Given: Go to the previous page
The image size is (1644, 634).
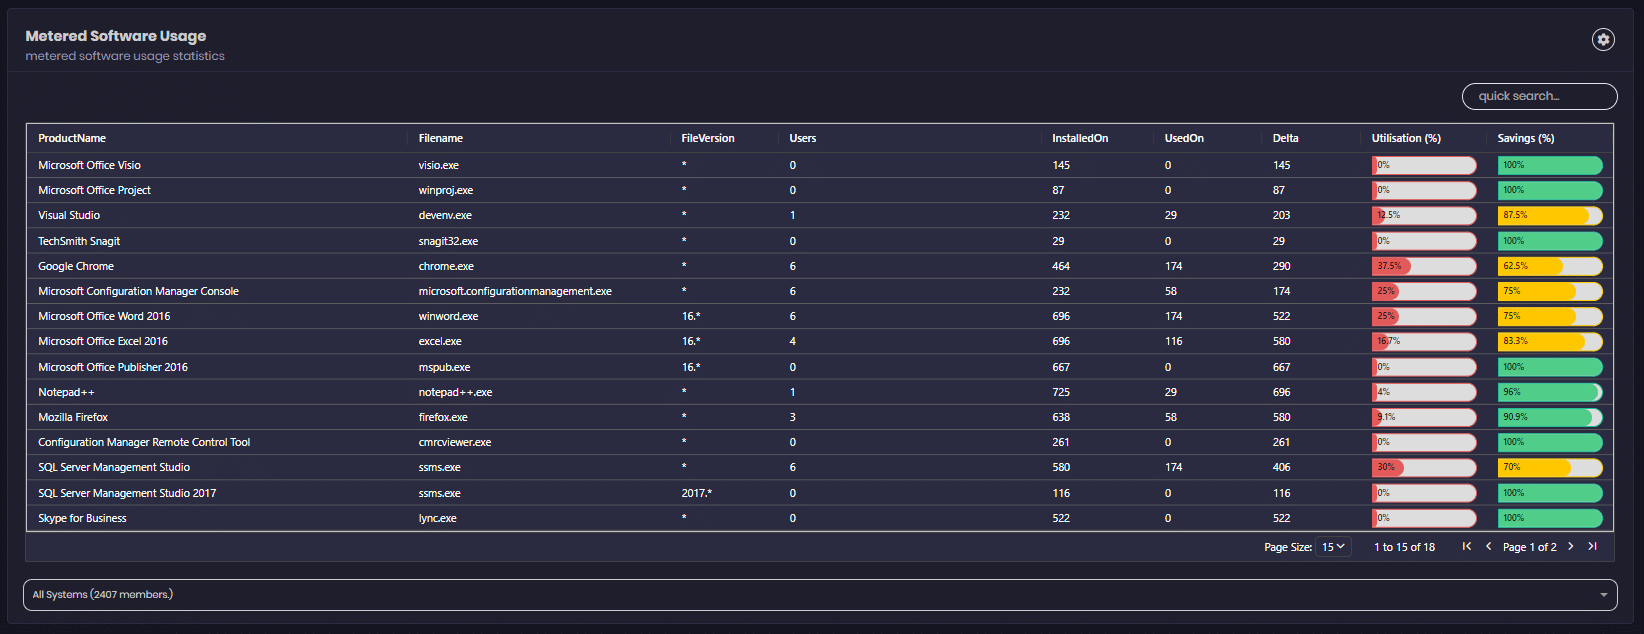Looking at the screenshot, I should tap(1489, 546).
